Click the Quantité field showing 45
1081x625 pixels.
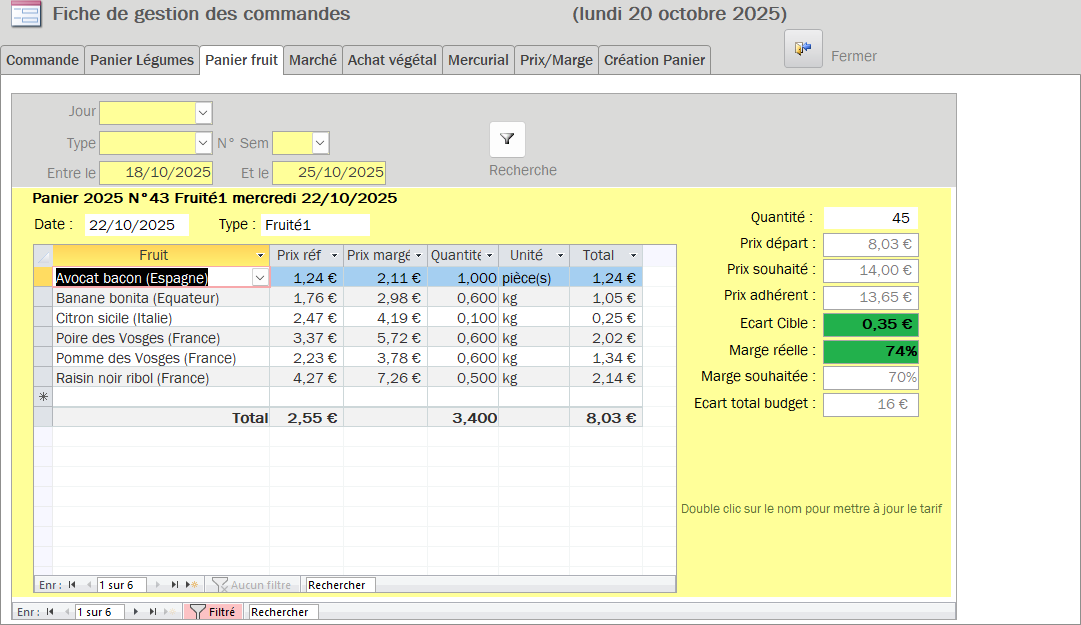pos(870,218)
